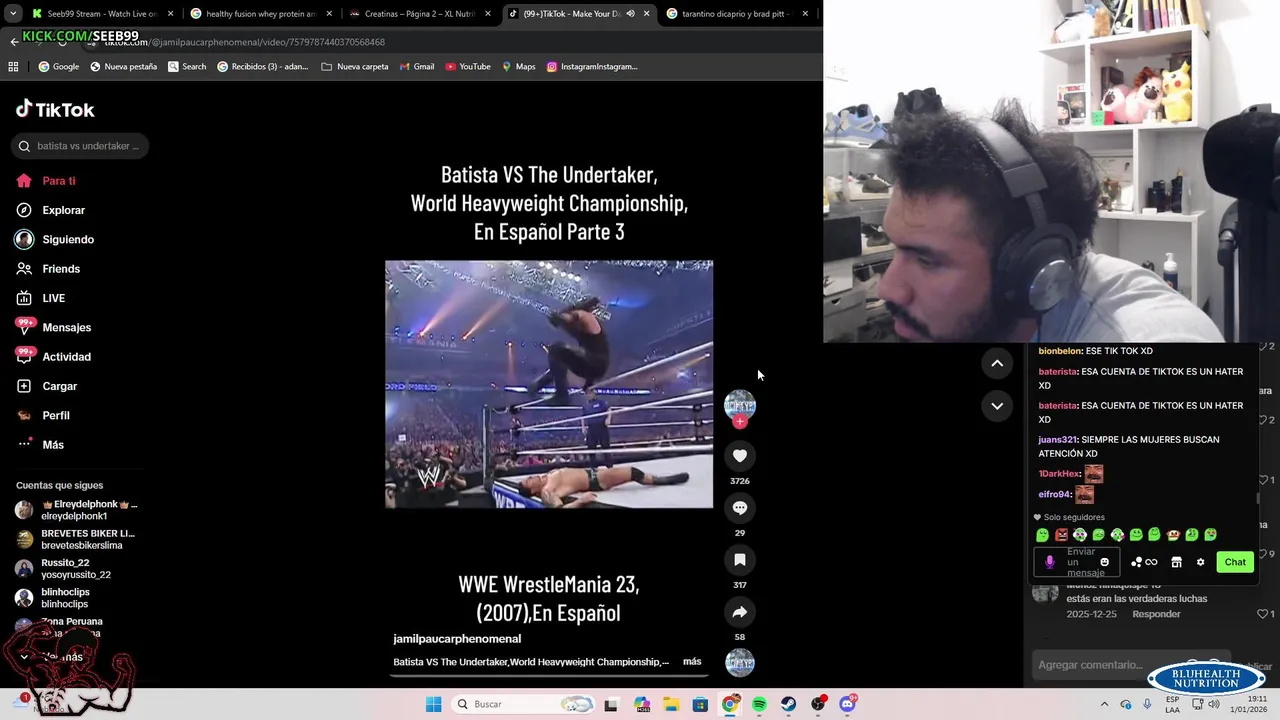Close the TikTok browser tab
The height and width of the screenshot is (720, 1280).
646,14
